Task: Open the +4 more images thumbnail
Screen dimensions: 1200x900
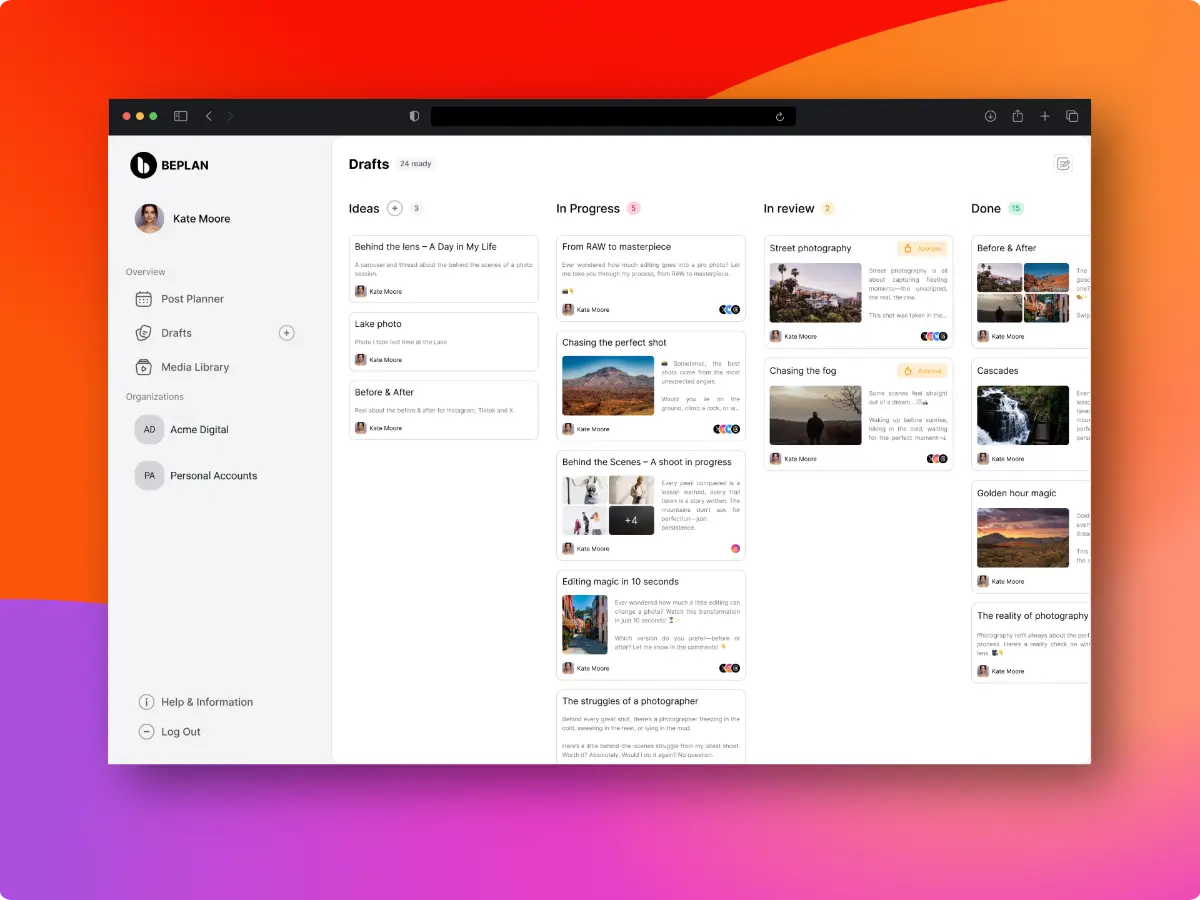Action: pyautogui.click(x=631, y=520)
